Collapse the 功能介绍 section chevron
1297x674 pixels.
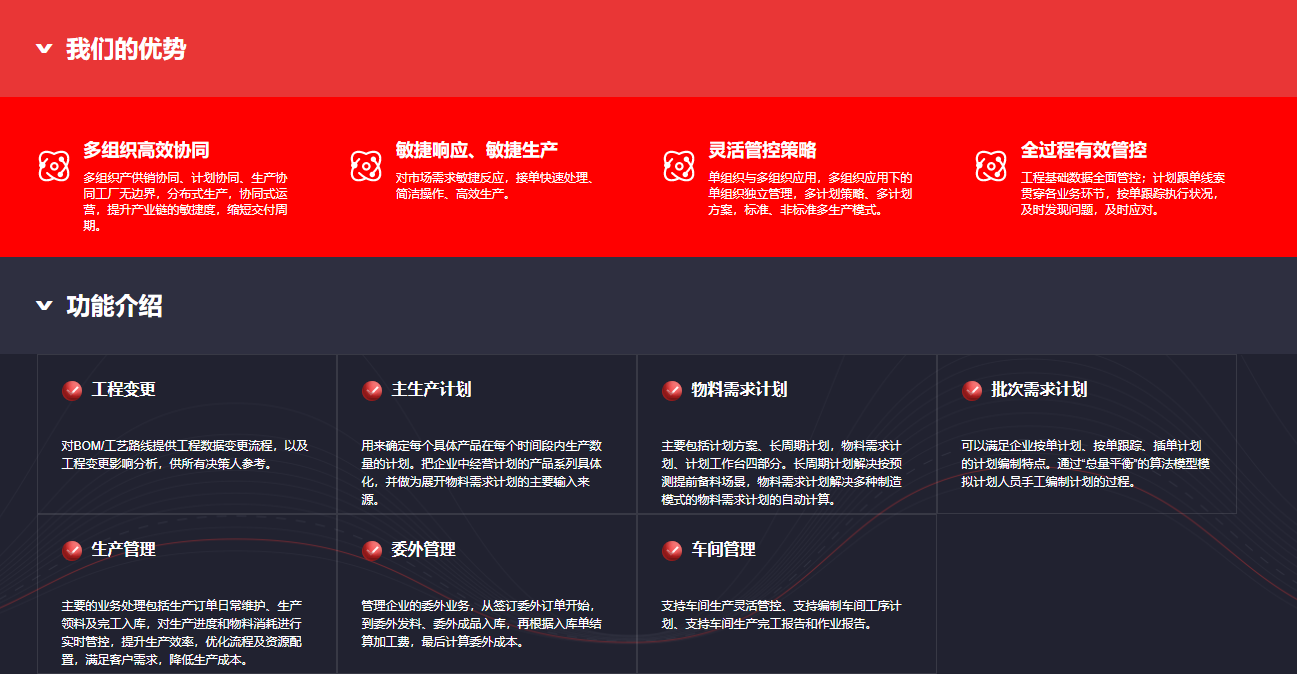[x=44, y=306]
